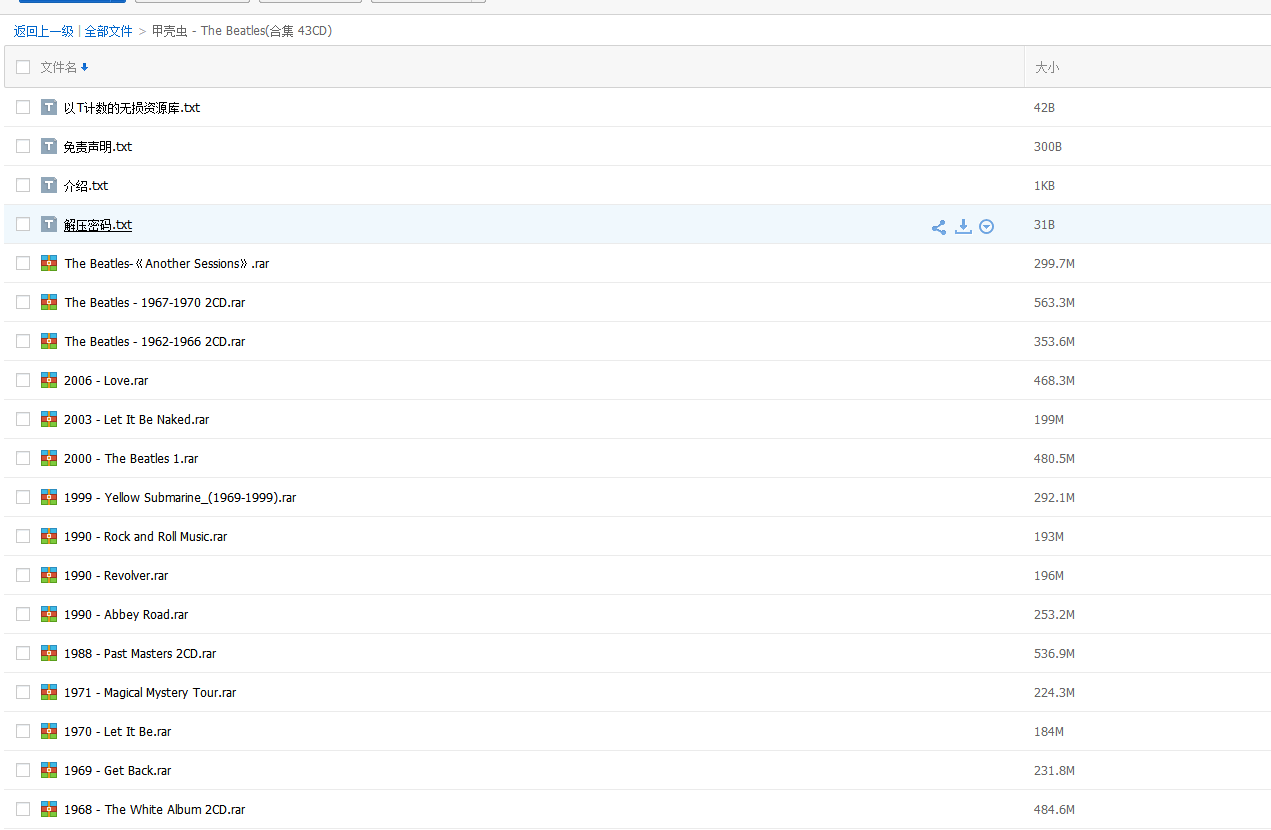
Task: Check the box for 2006 - Love.rar
Action: [23, 380]
